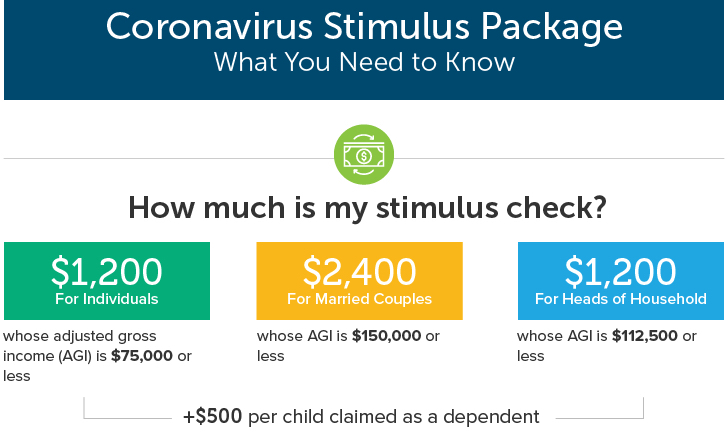
Task: Select the What You Need to Know subtitle
Action: [364, 62]
